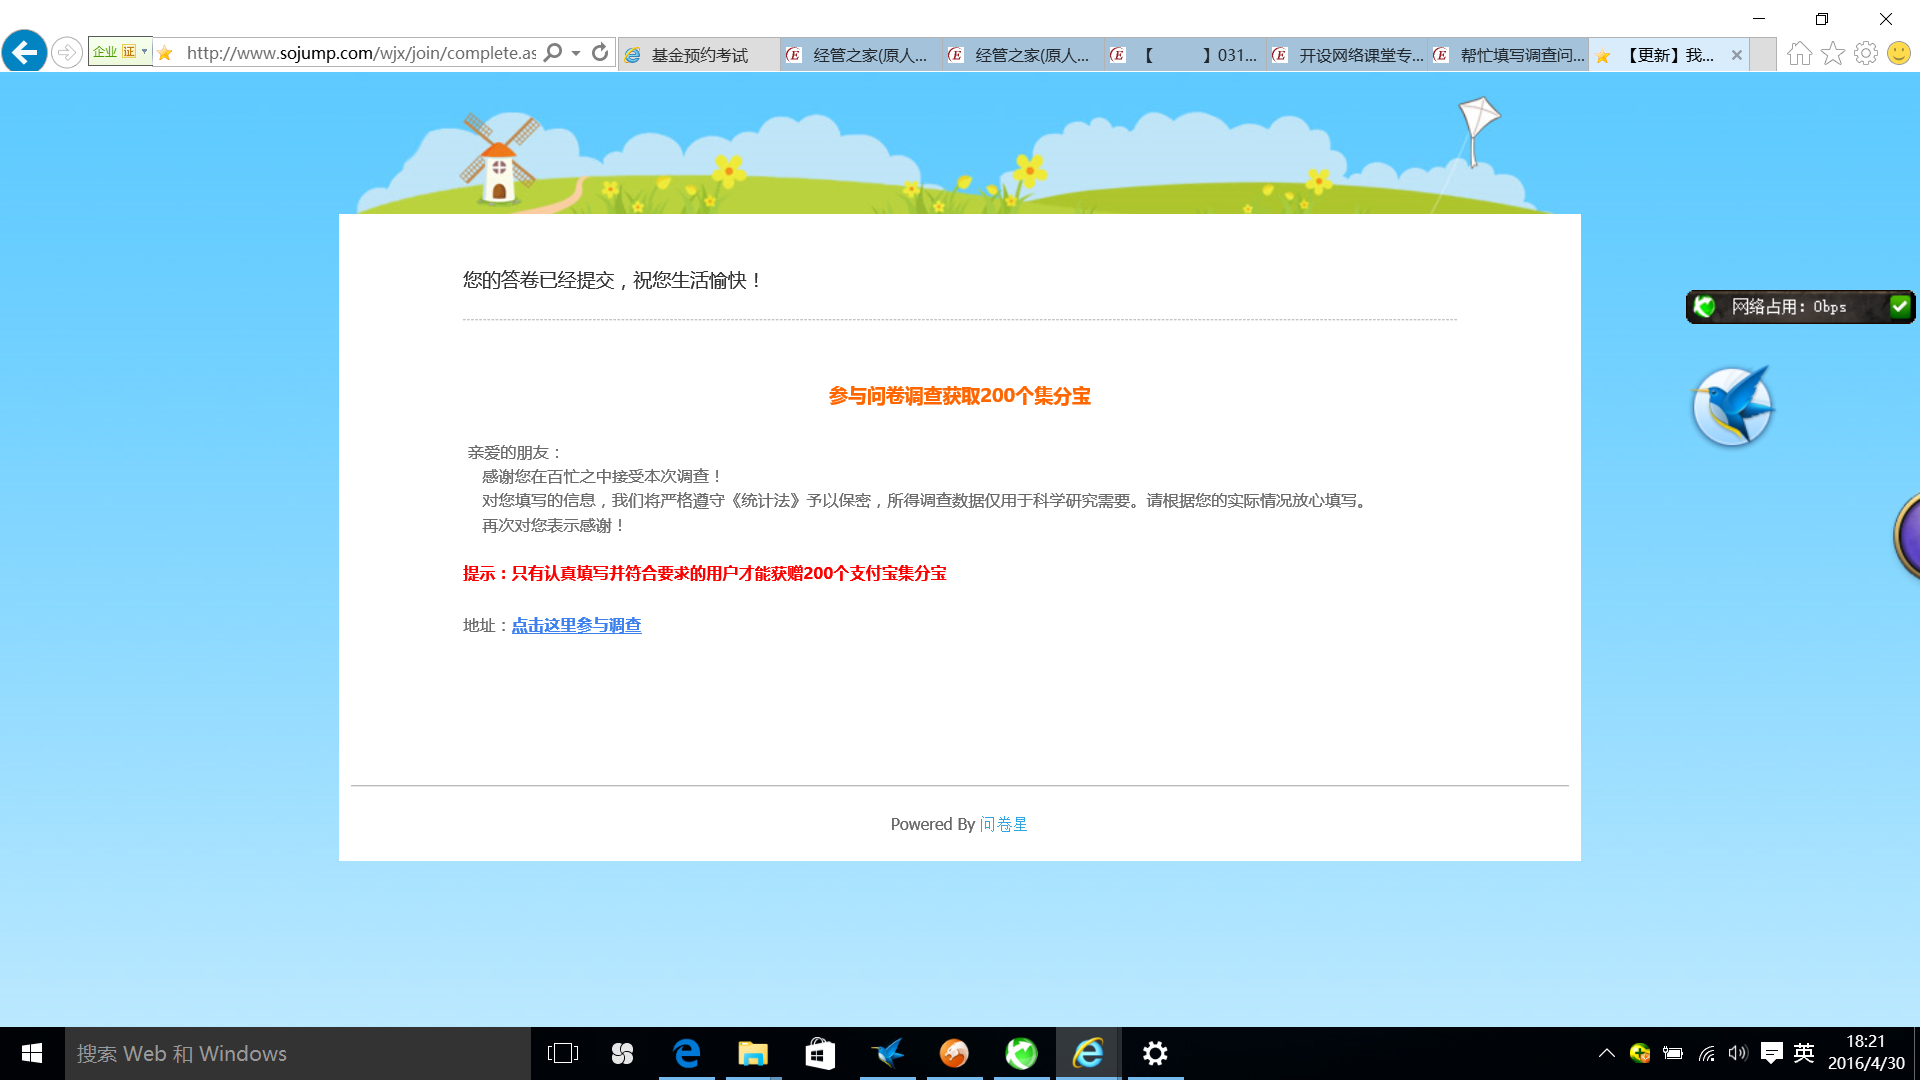The image size is (1920, 1080).
Task: Click the browser Back arrow button
Action: coord(25,52)
